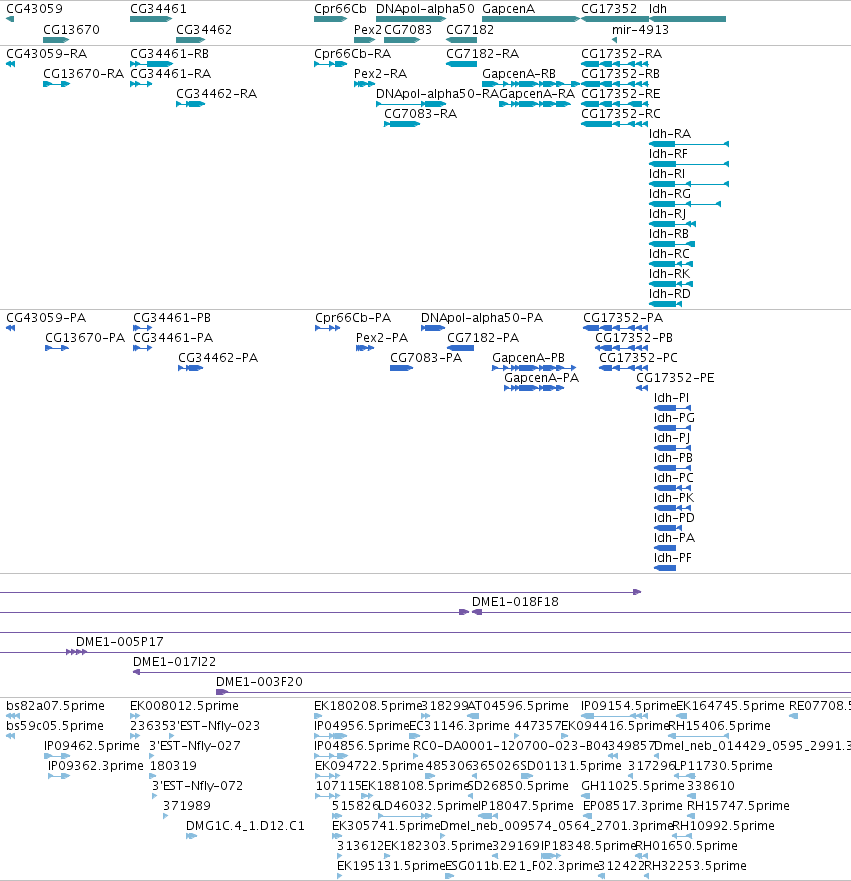Click the CG34462-RA transcript
Image resolution: width=851 pixels, height=881 pixels.
click(191, 104)
